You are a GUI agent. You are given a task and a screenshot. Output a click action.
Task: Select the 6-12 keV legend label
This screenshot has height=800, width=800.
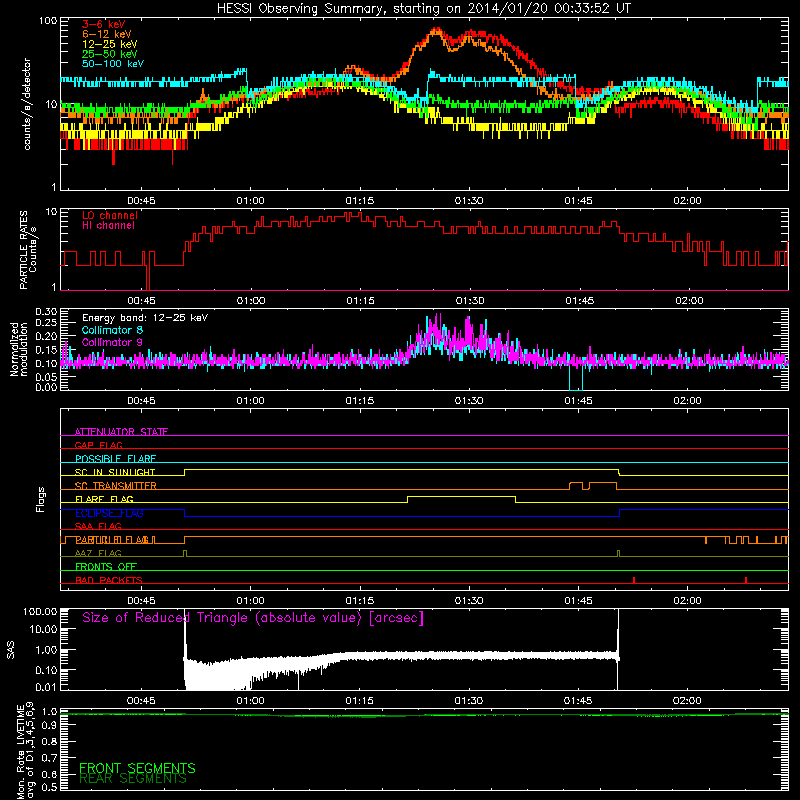click(x=107, y=34)
